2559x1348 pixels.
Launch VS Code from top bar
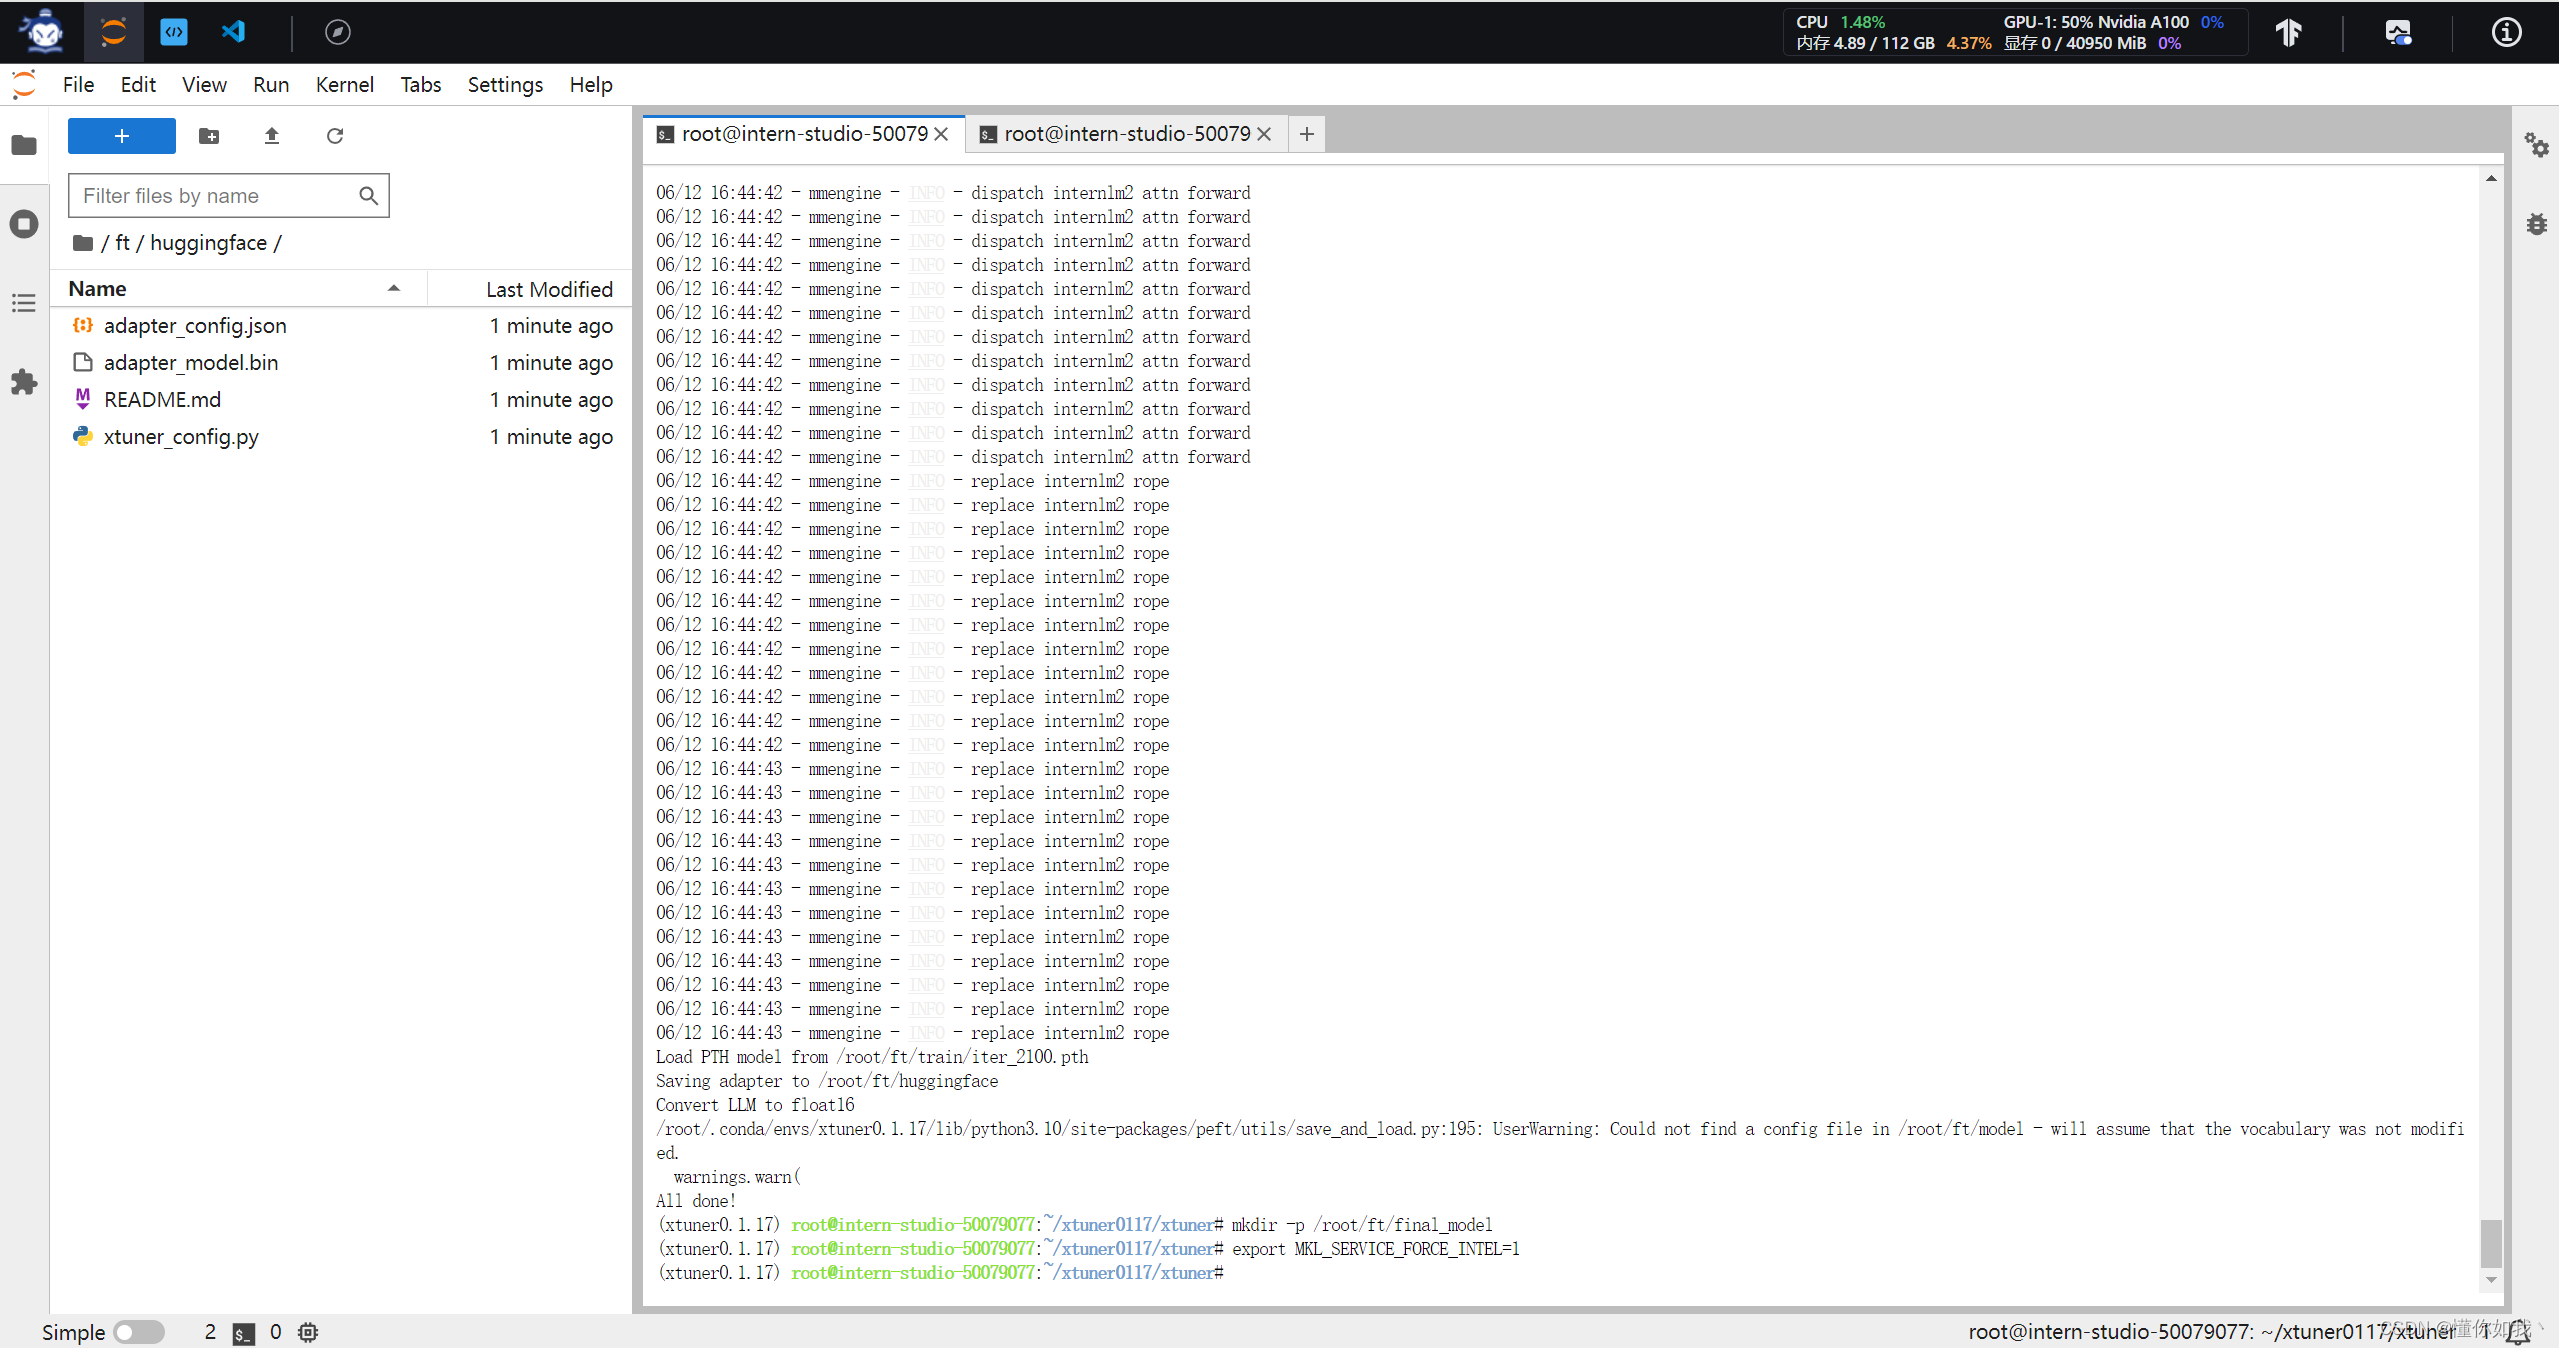point(233,32)
